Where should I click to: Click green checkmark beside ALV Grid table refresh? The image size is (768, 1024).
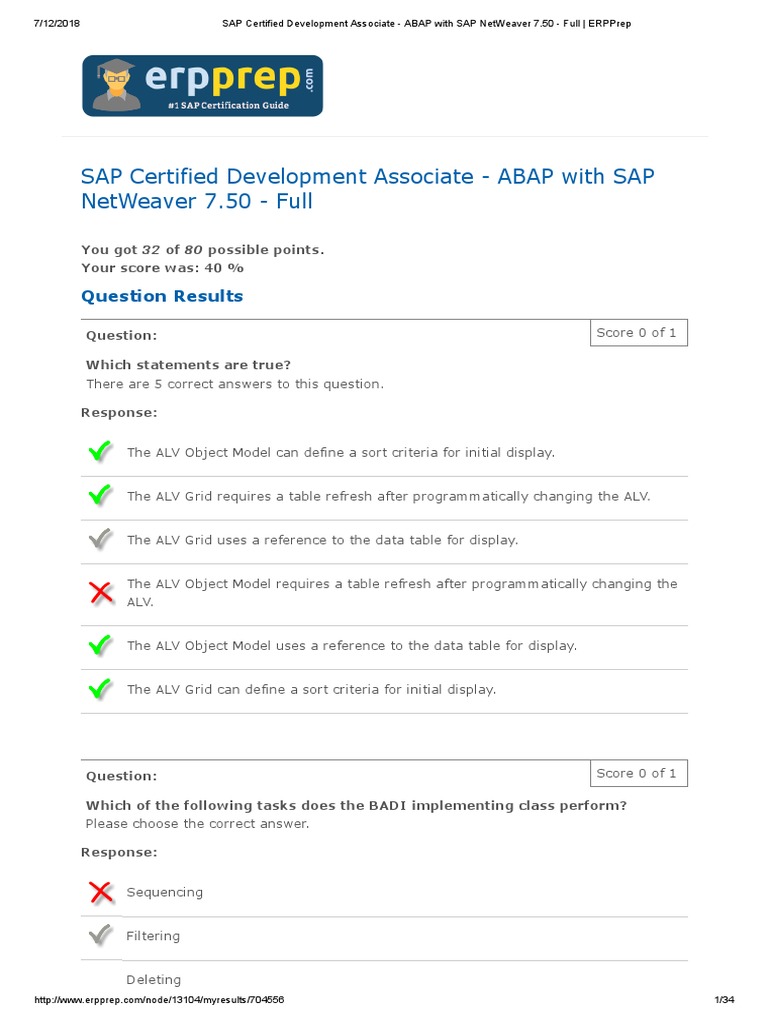pyautogui.click(x=100, y=496)
